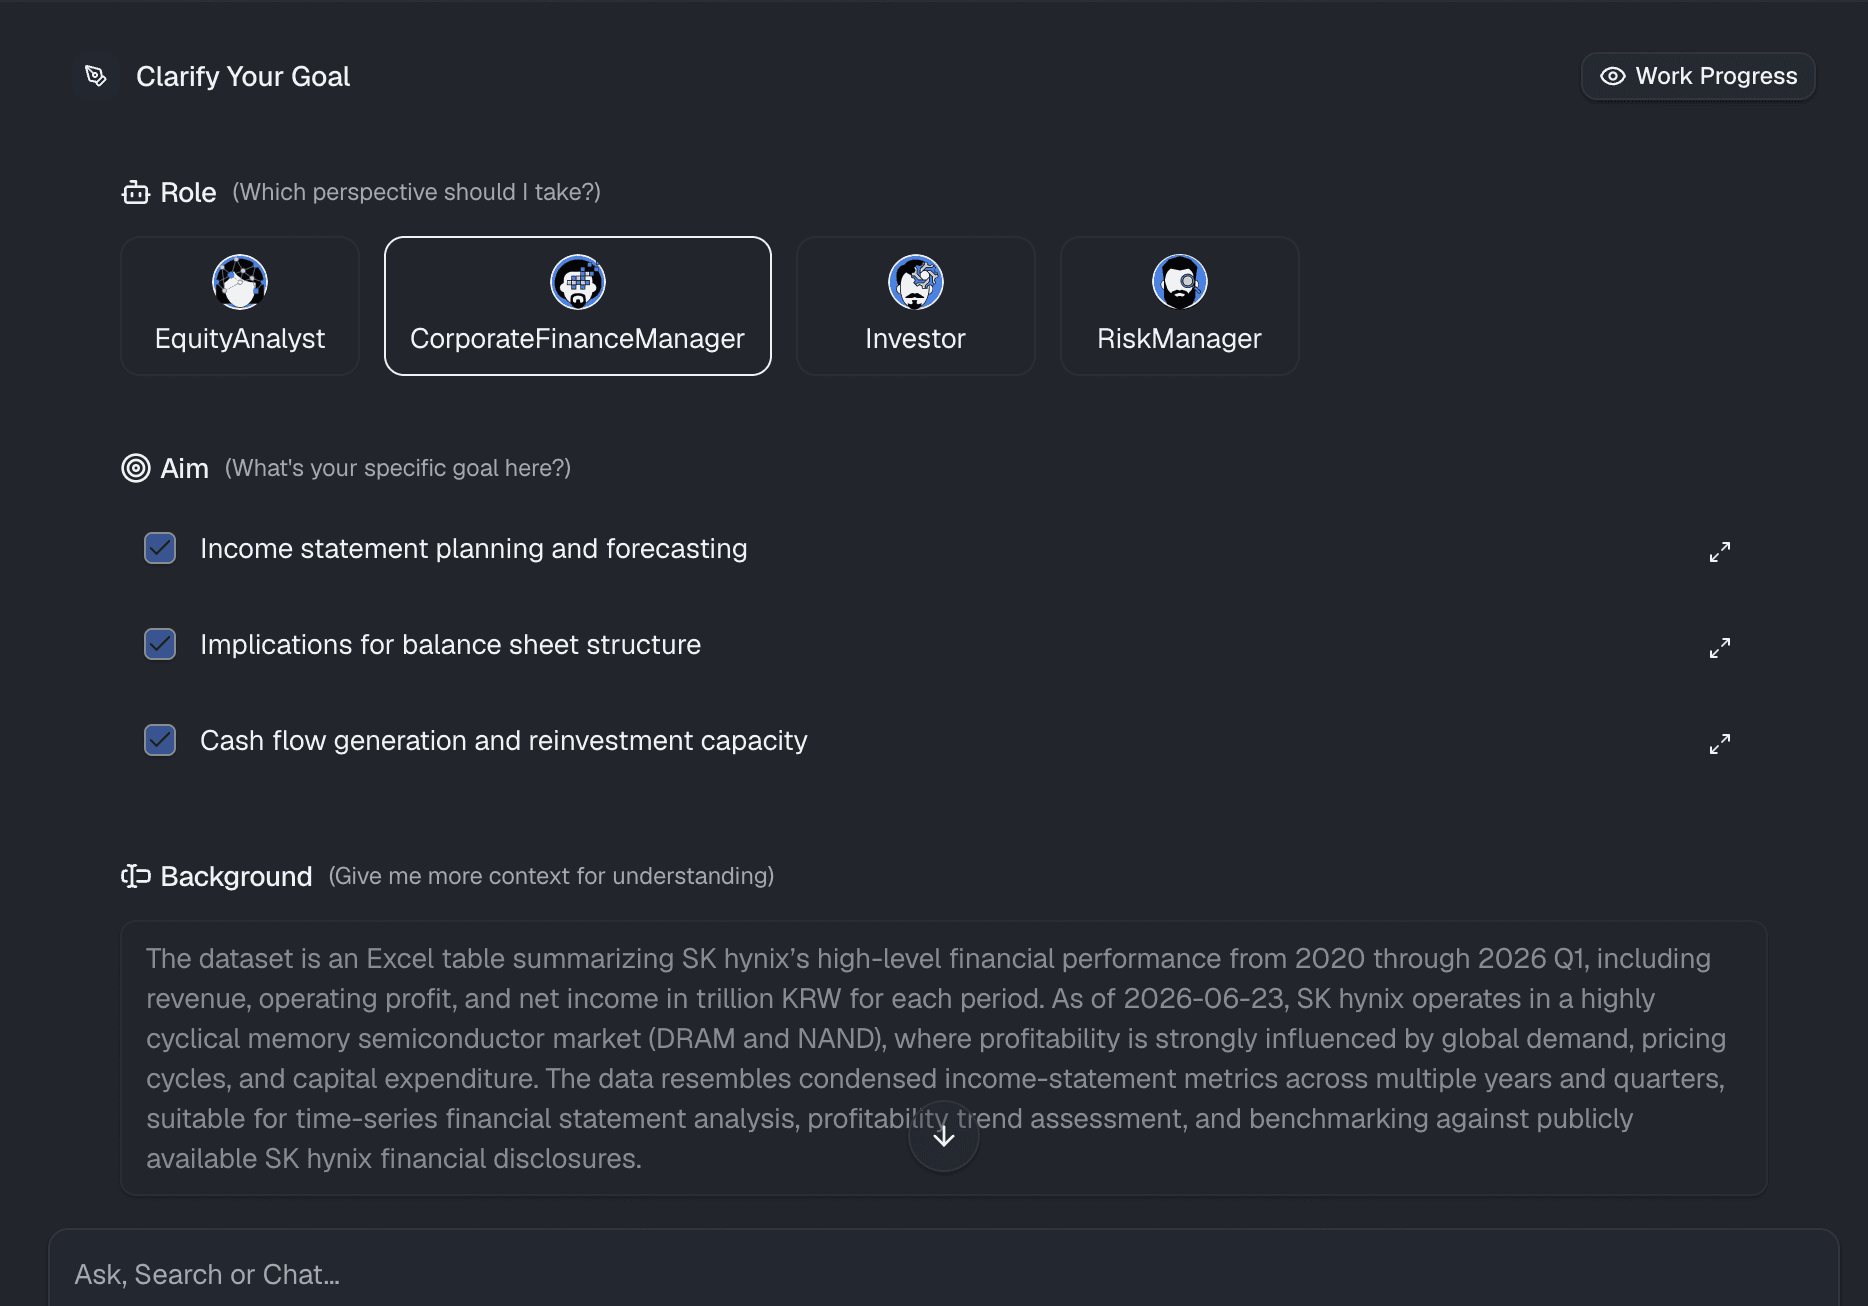
Task: Click the EquityAnalyst avatar icon
Action: 240,282
